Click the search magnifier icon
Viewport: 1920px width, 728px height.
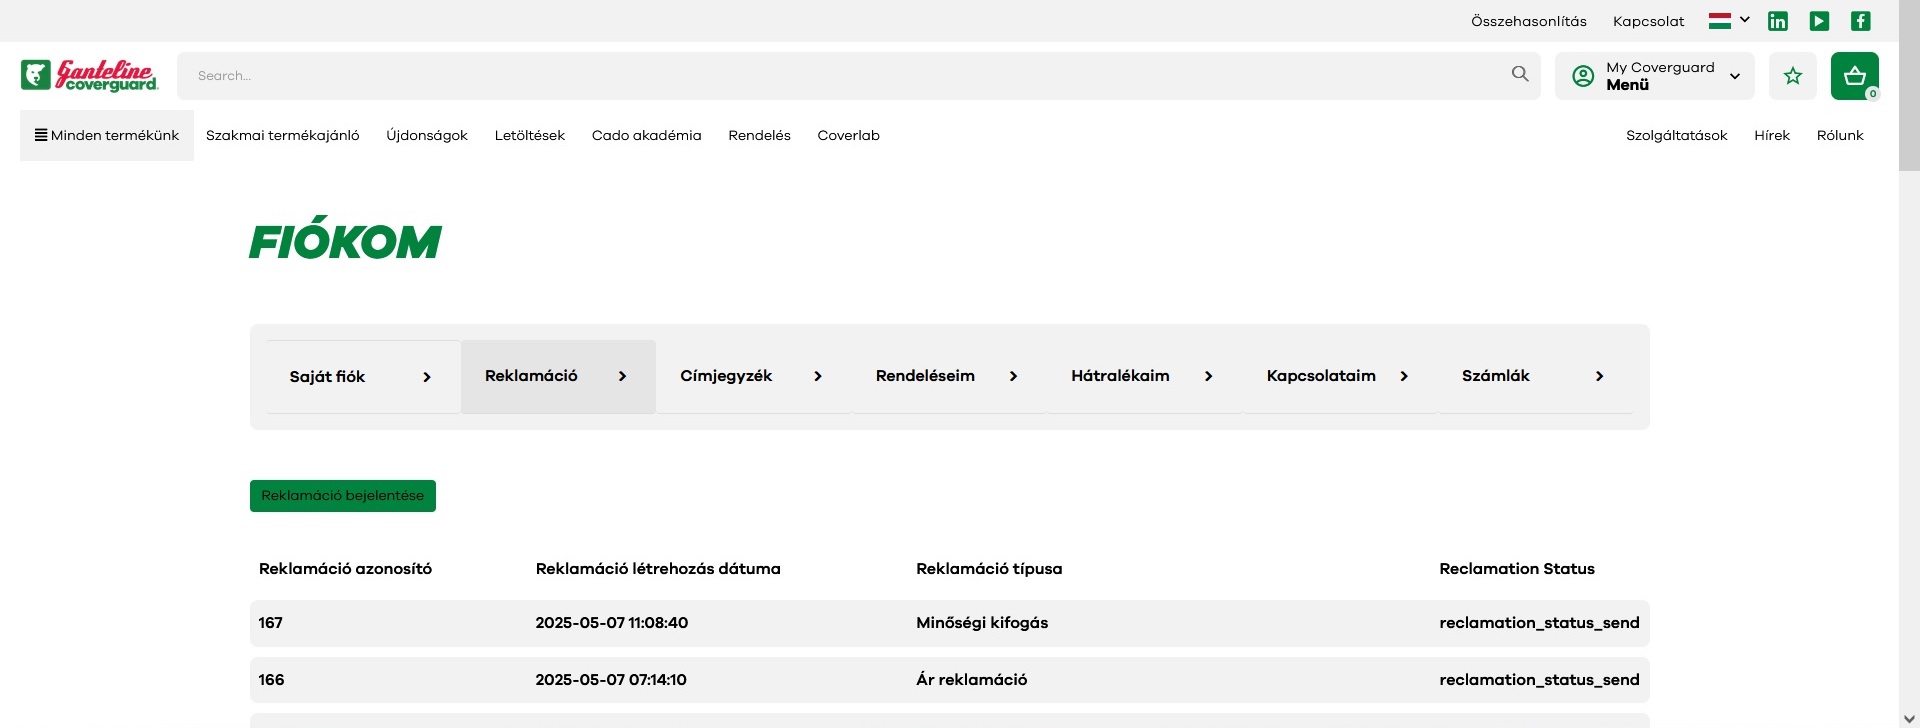(x=1520, y=74)
